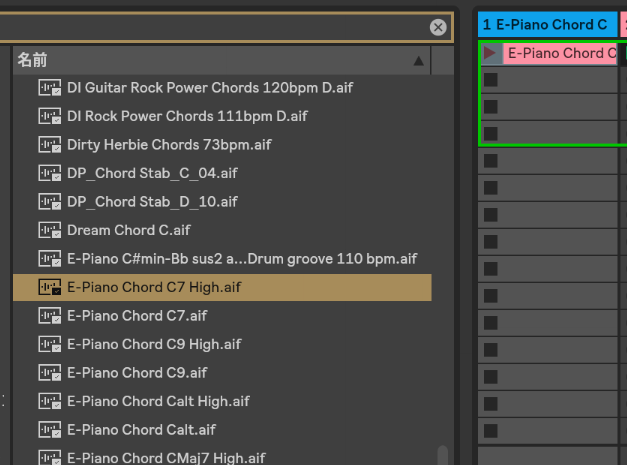Click icon beside E-Piano Chord Calt High.aif
The width and height of the screenshot is (627, 465).
point(49,401)
